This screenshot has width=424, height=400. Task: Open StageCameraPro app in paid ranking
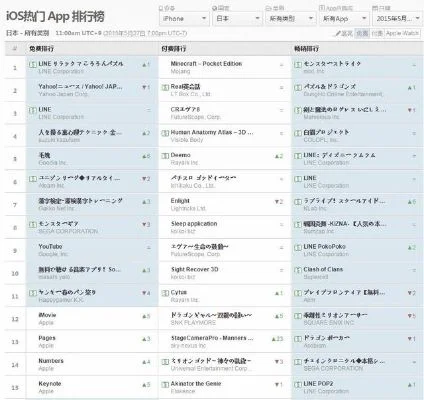(212, 338)
